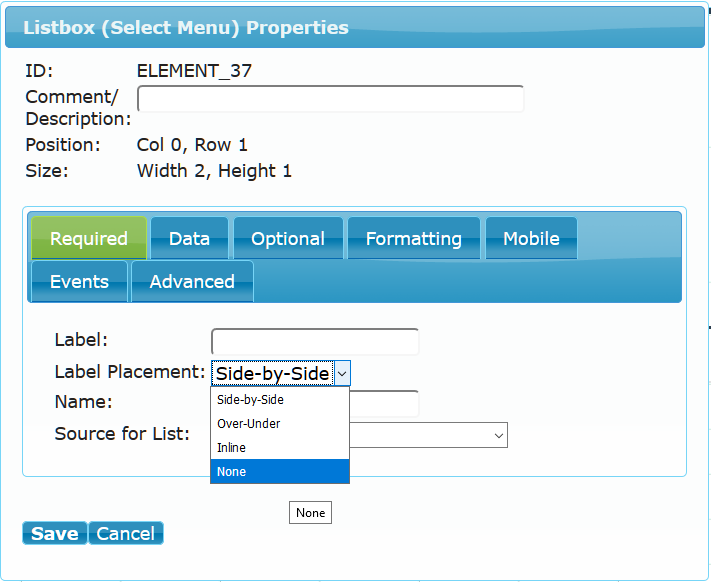Click the Cancel button
This screenshot has height=582, width=711.
click(126, 533)
